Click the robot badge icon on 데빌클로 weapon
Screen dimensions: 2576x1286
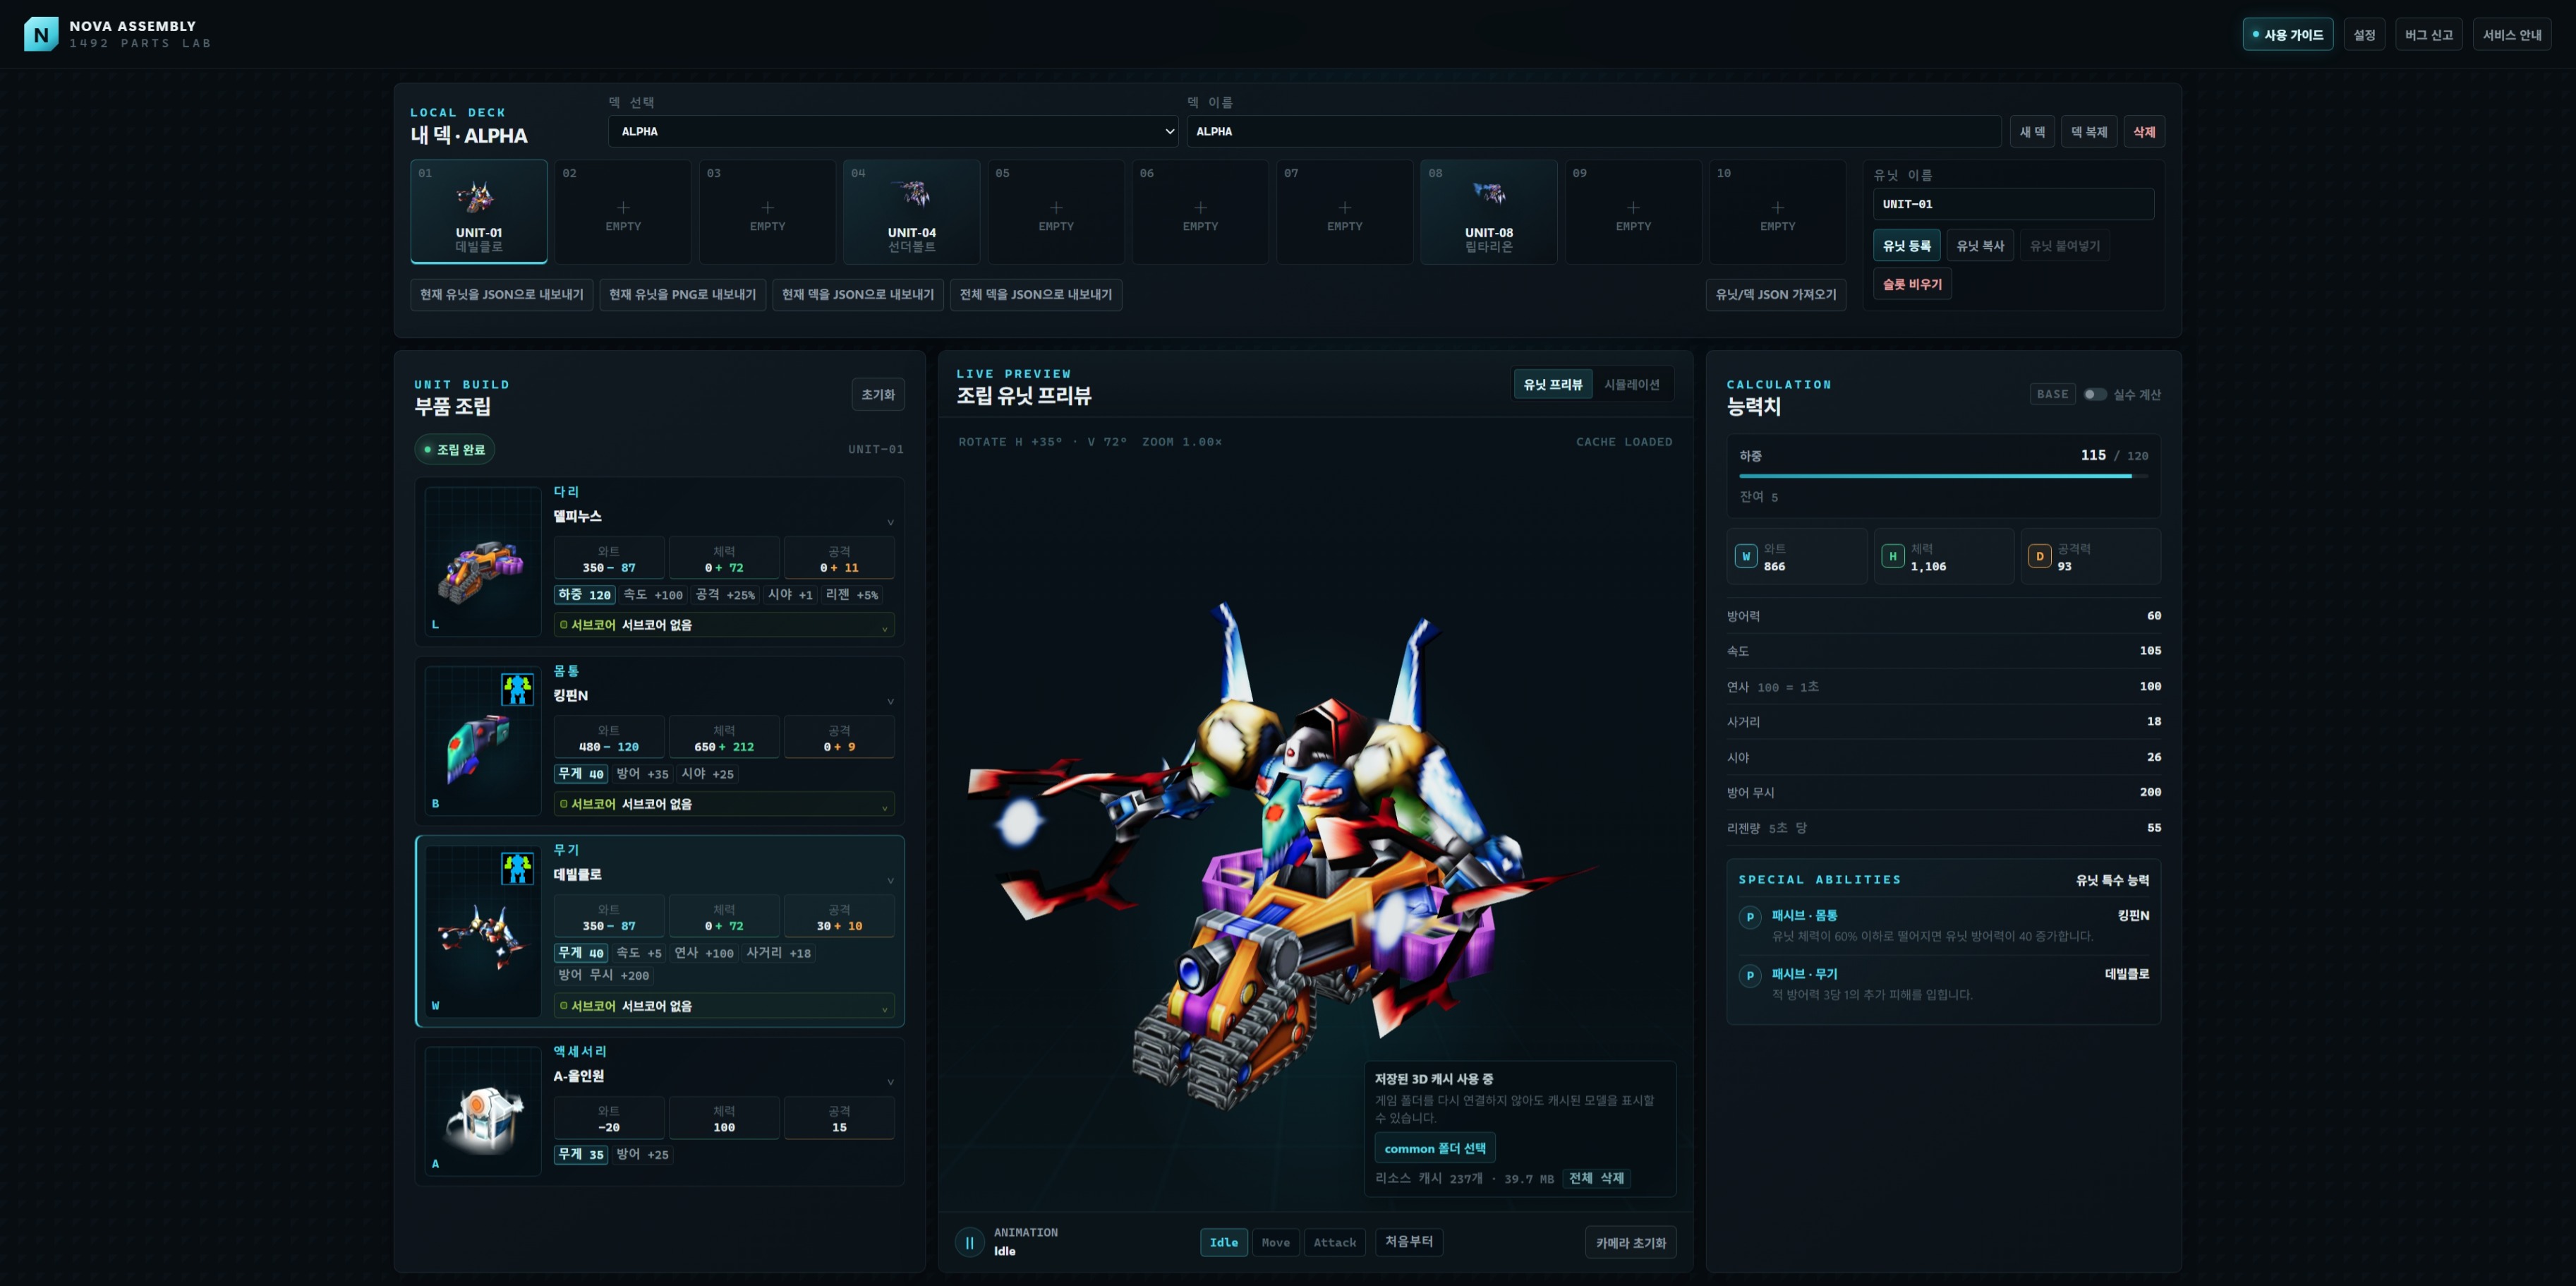click(517, 868)
